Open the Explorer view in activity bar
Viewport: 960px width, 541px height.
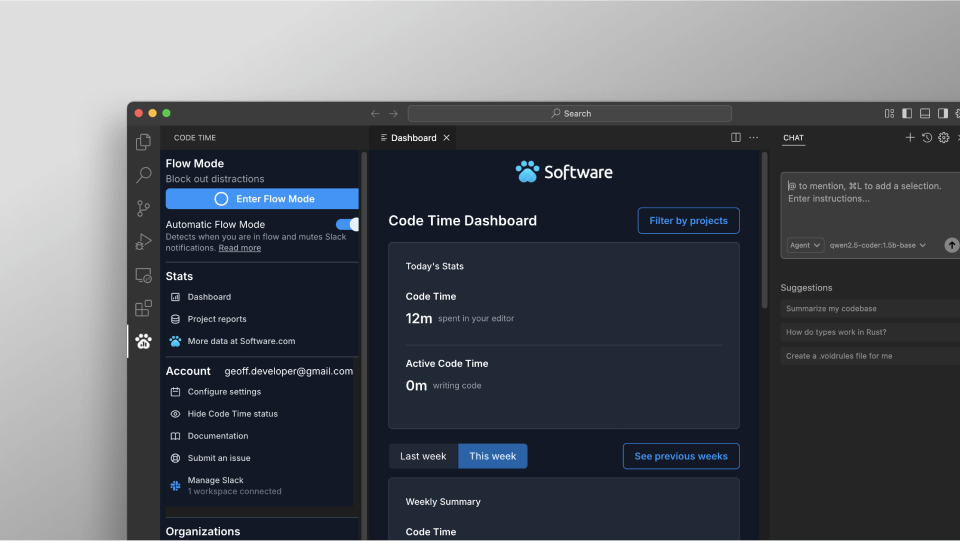(x=143, y=142)
